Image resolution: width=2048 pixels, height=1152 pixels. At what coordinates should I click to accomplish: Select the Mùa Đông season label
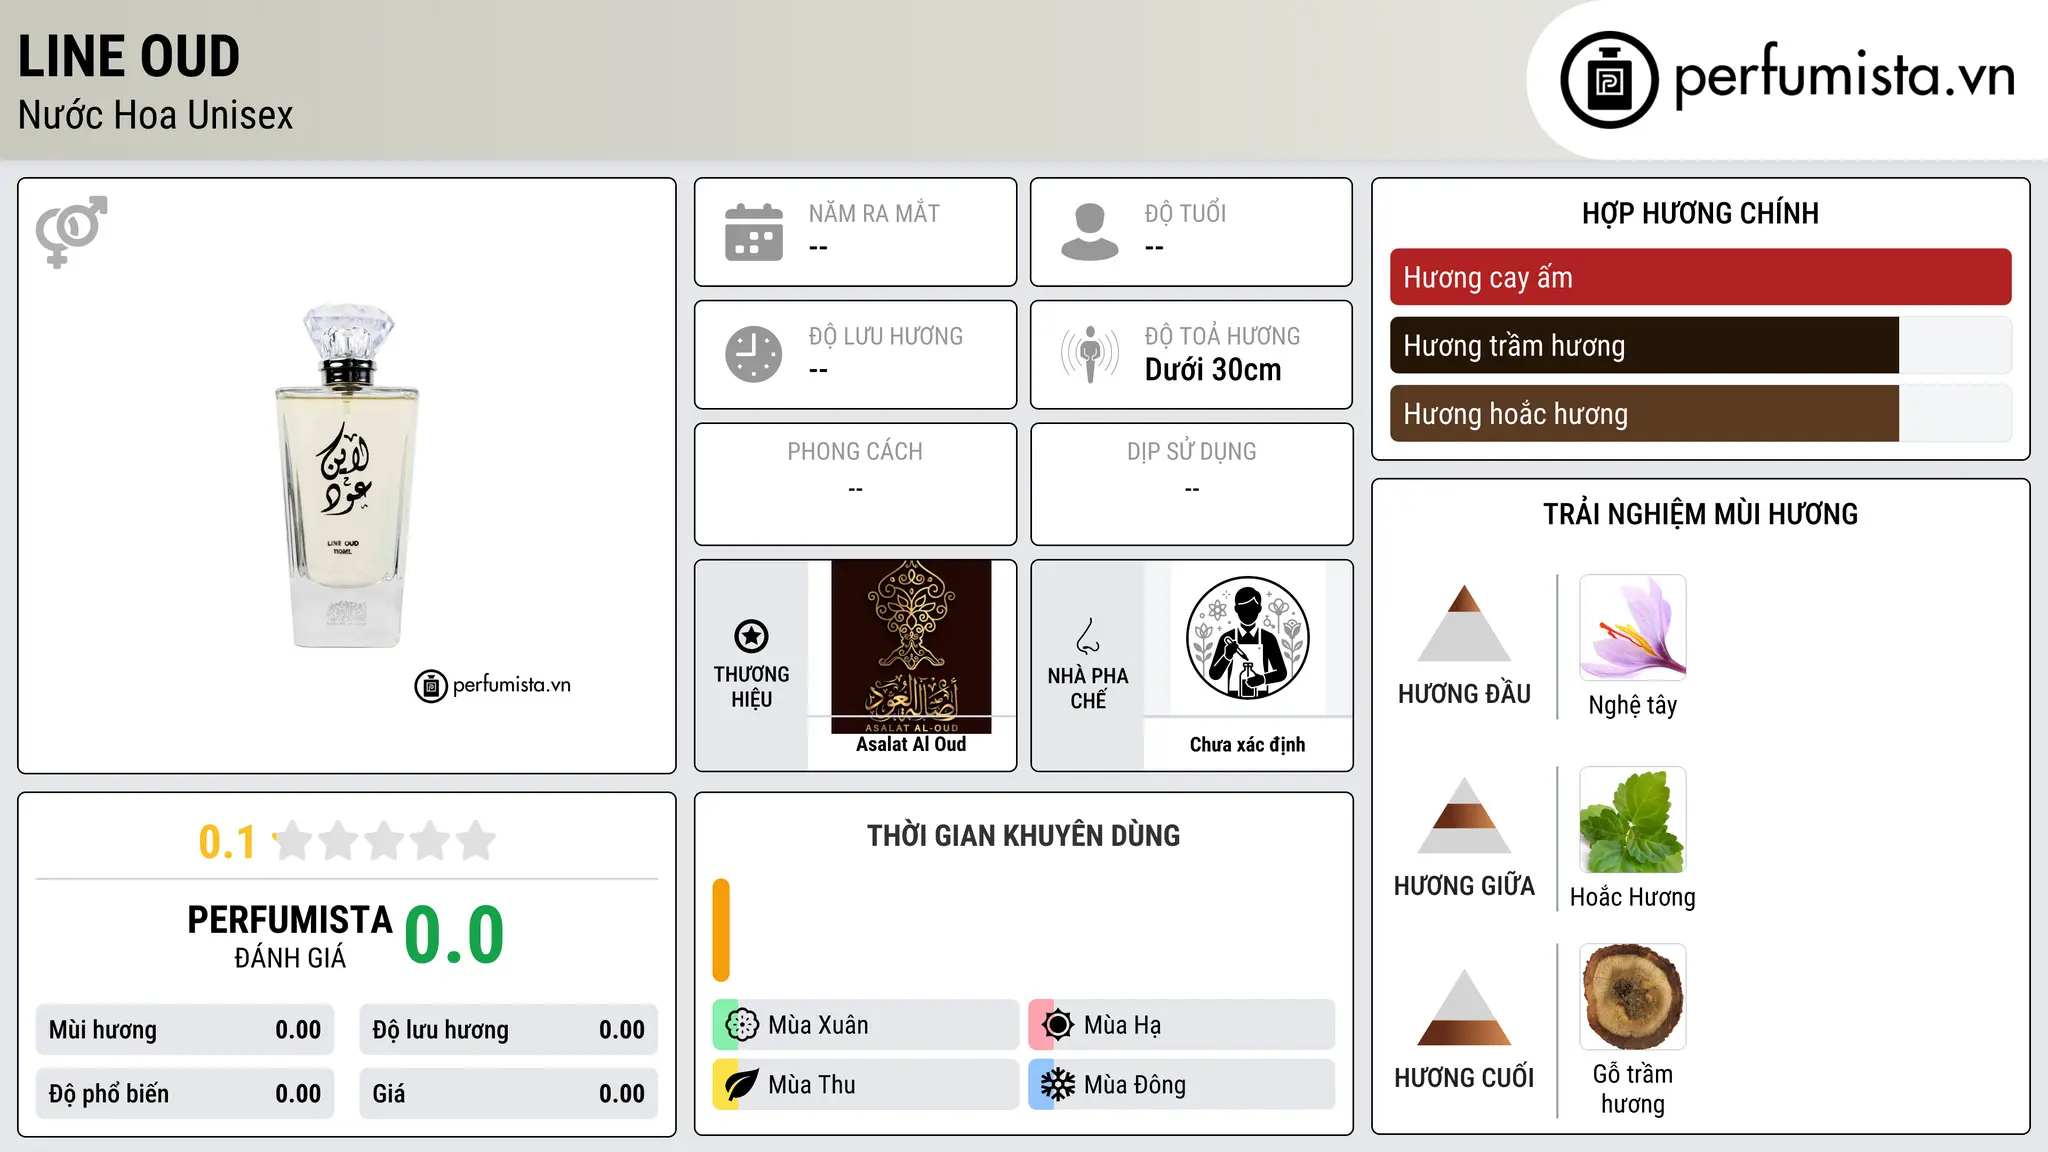(x=1135, y=1085)
